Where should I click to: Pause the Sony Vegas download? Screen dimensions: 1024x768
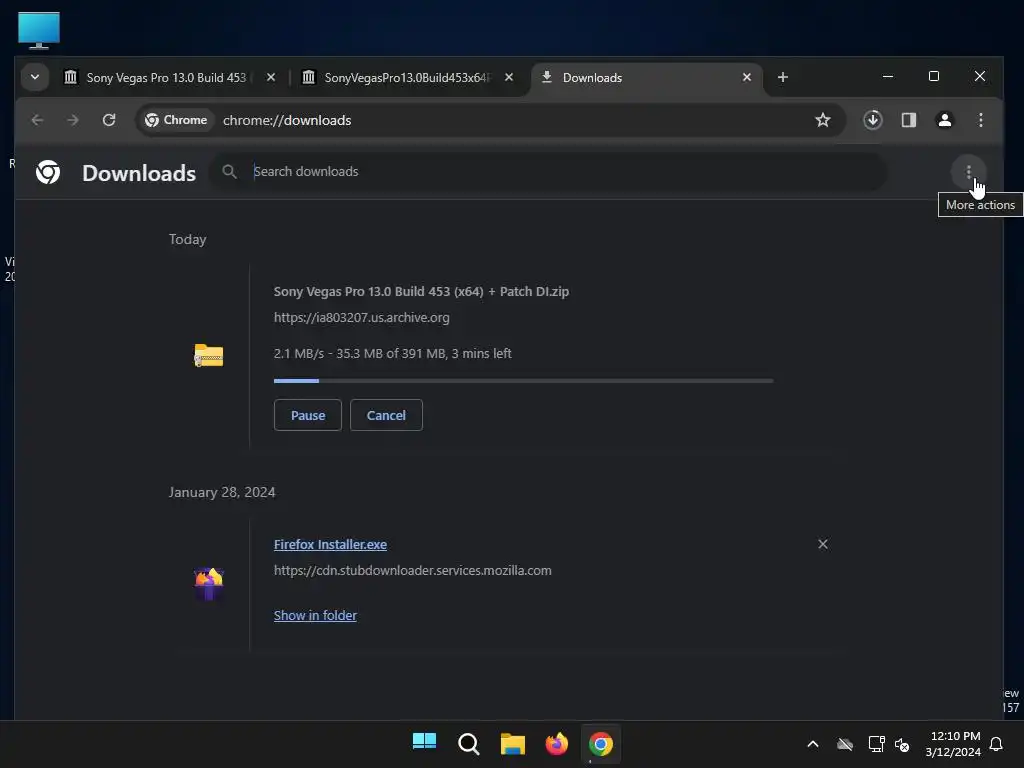point(308,415)
